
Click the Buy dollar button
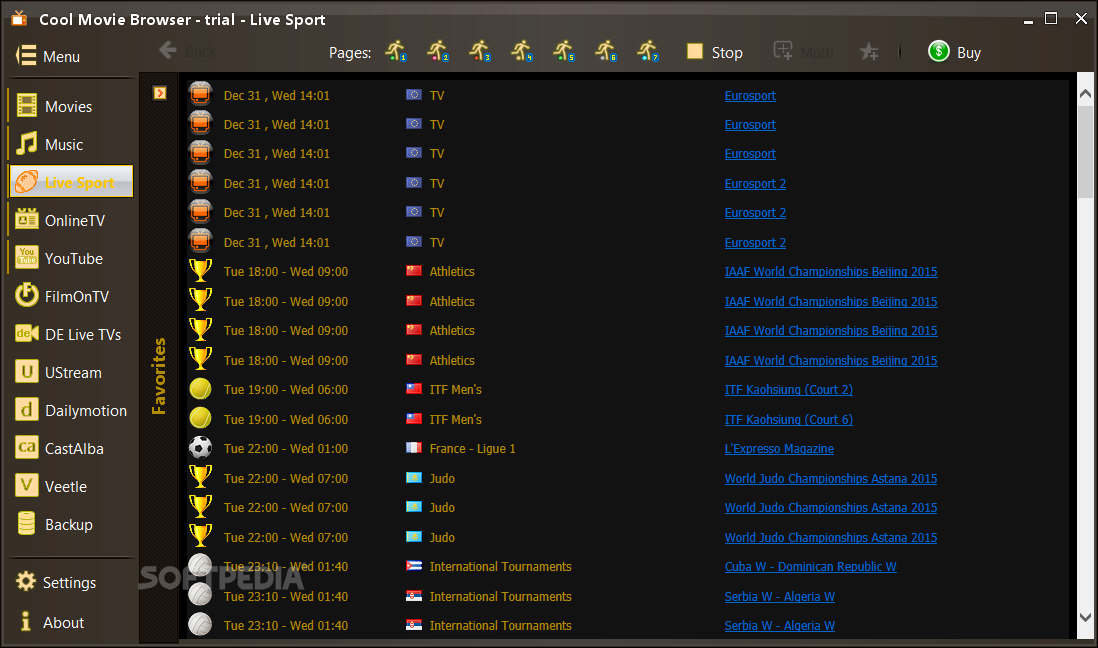click(x=954, y=52)
